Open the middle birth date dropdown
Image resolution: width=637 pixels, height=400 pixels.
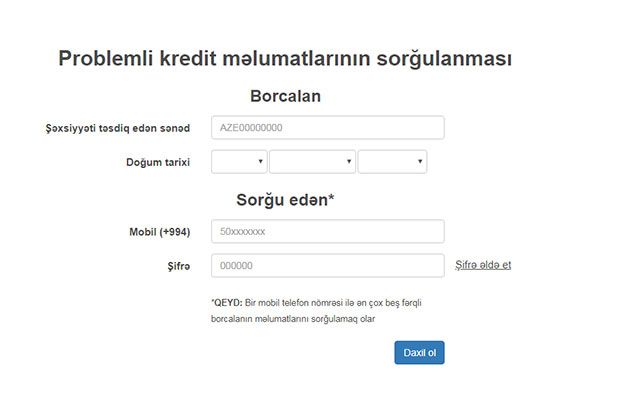(312, 162)
